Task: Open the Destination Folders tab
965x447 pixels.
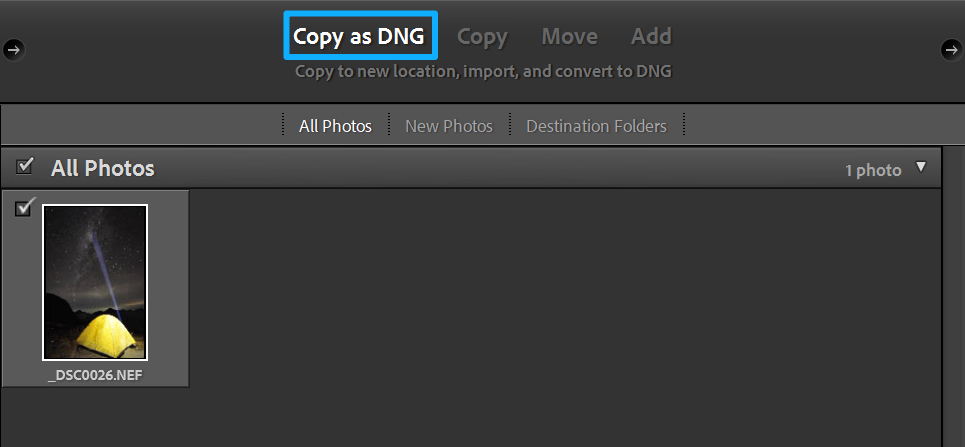Action: [x=596, y=126]
